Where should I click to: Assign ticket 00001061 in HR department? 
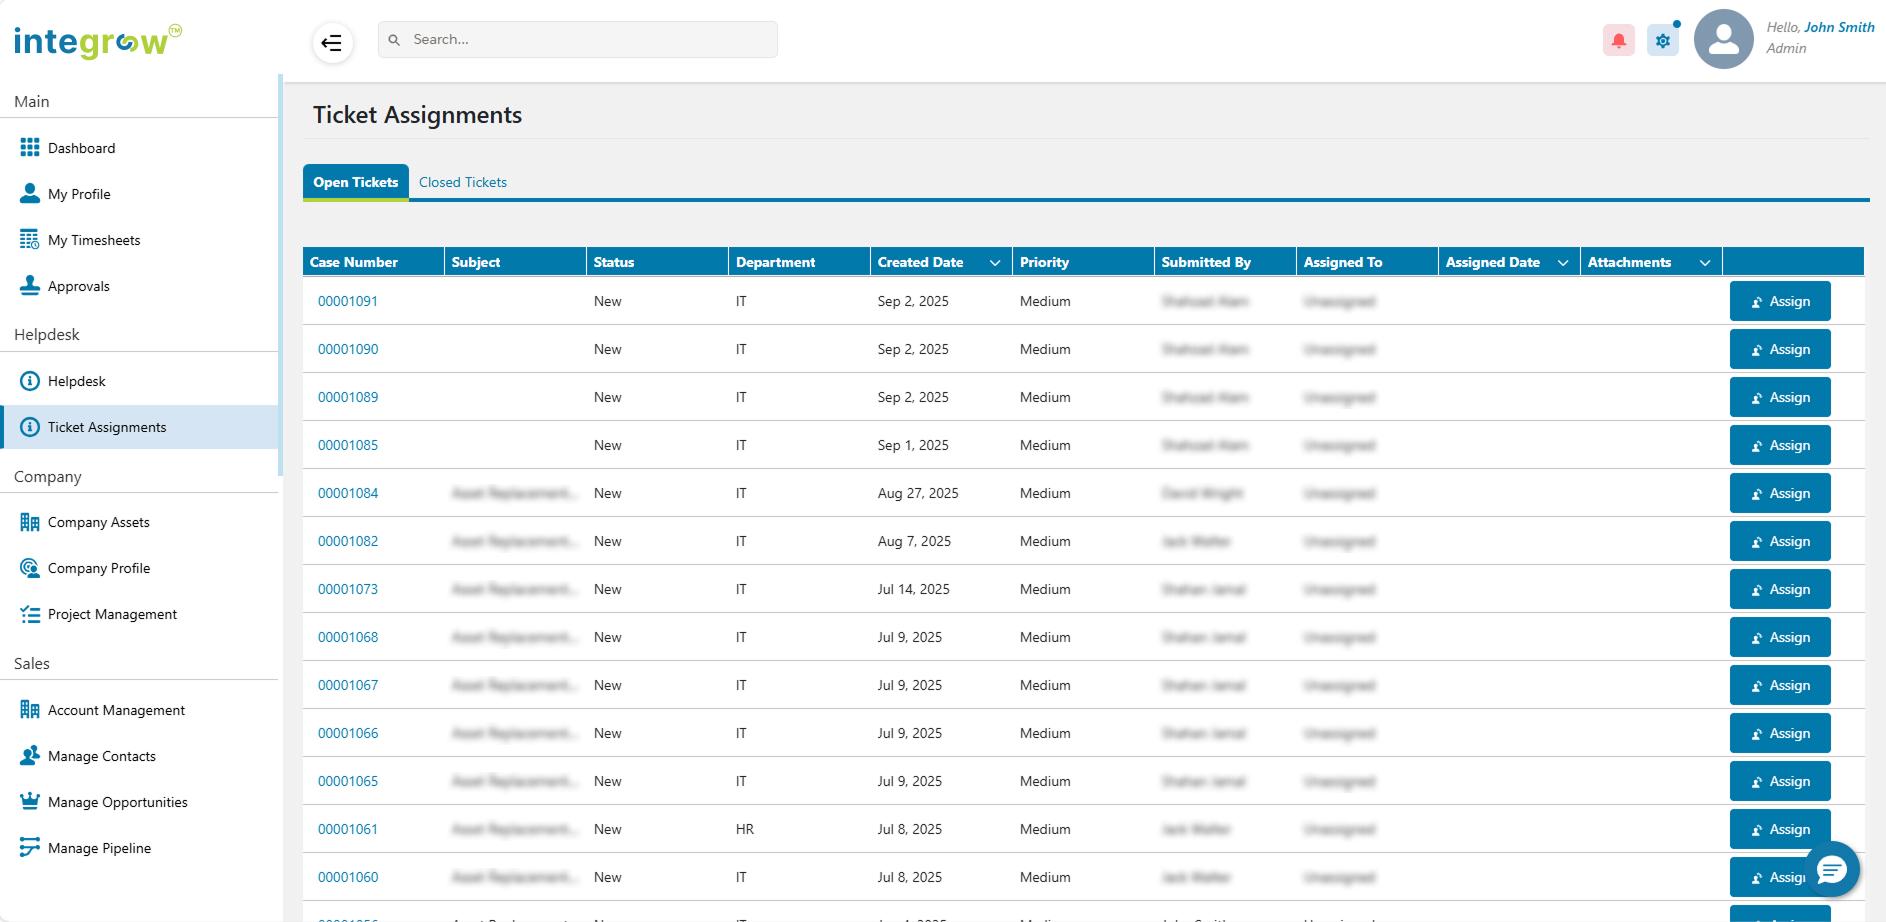pos(1779,829)
